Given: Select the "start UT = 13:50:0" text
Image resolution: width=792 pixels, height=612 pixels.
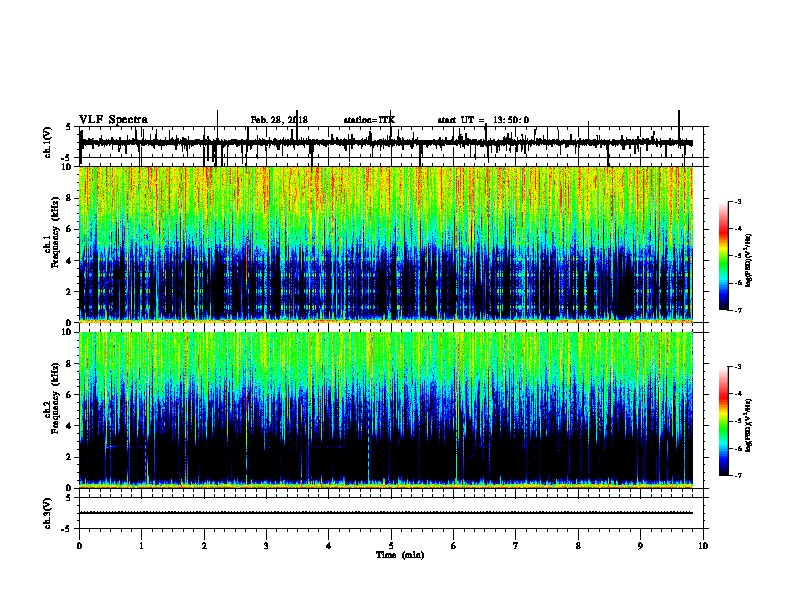Looking at the screenshot, I should [483, 120].
